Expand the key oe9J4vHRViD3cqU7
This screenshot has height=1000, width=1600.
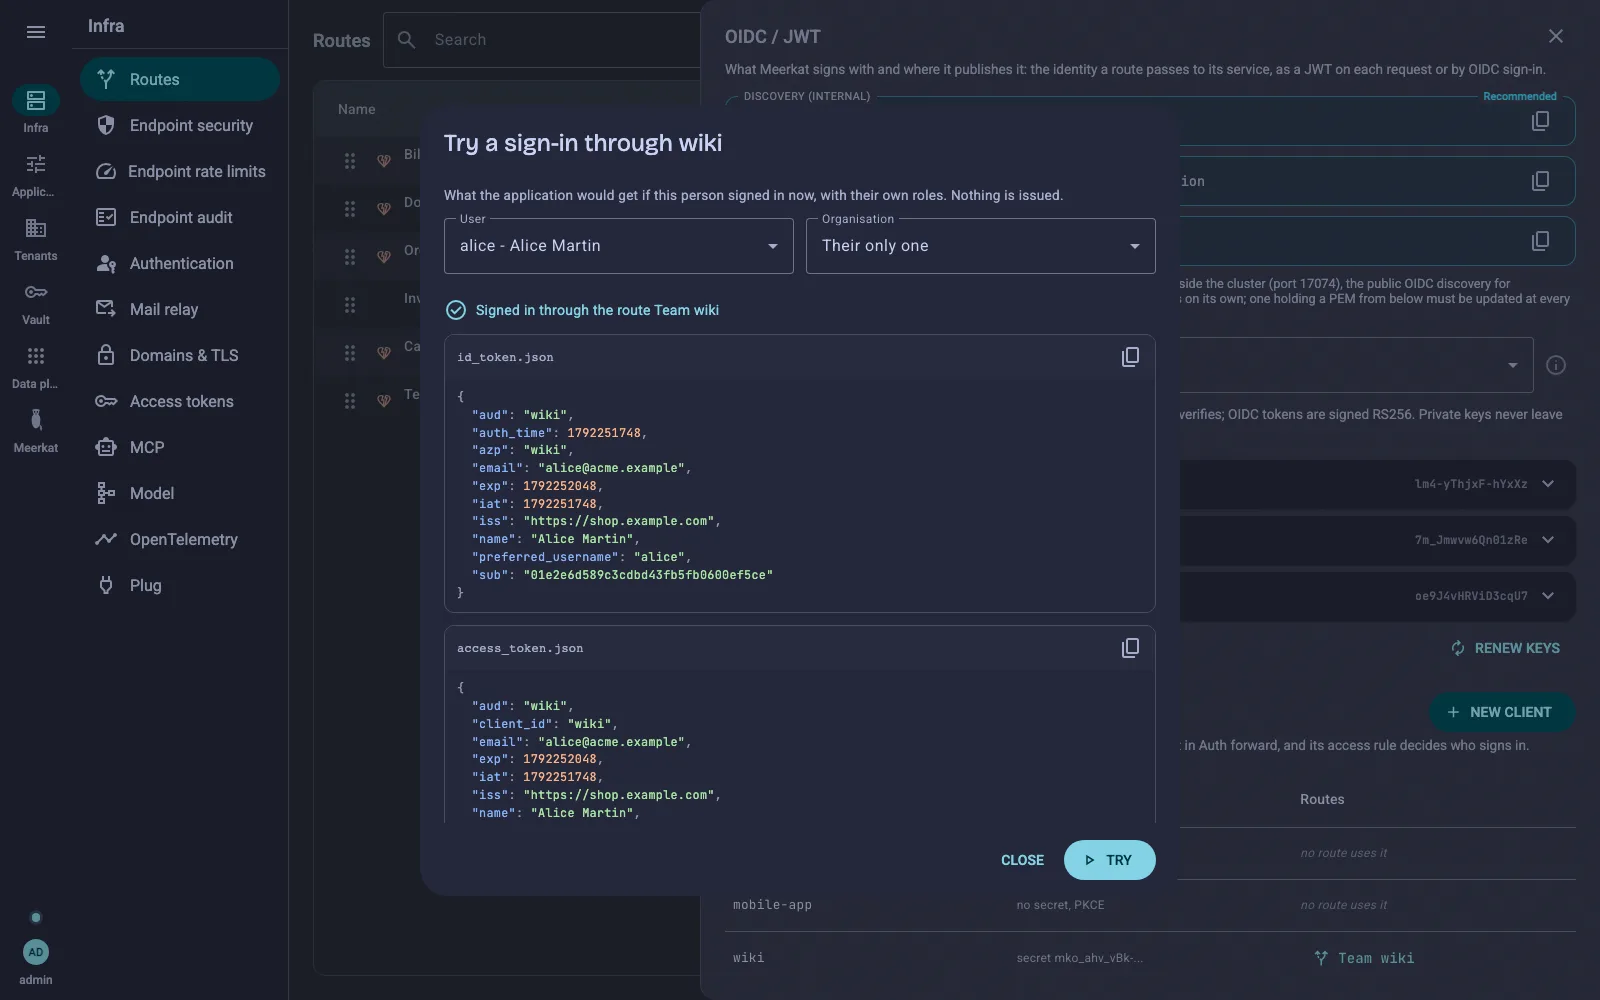[x=1548, y=596]
